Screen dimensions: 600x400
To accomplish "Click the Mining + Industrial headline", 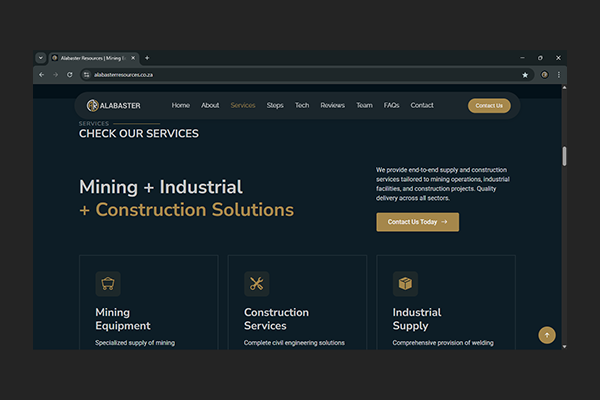I will [x=161, y=187].
